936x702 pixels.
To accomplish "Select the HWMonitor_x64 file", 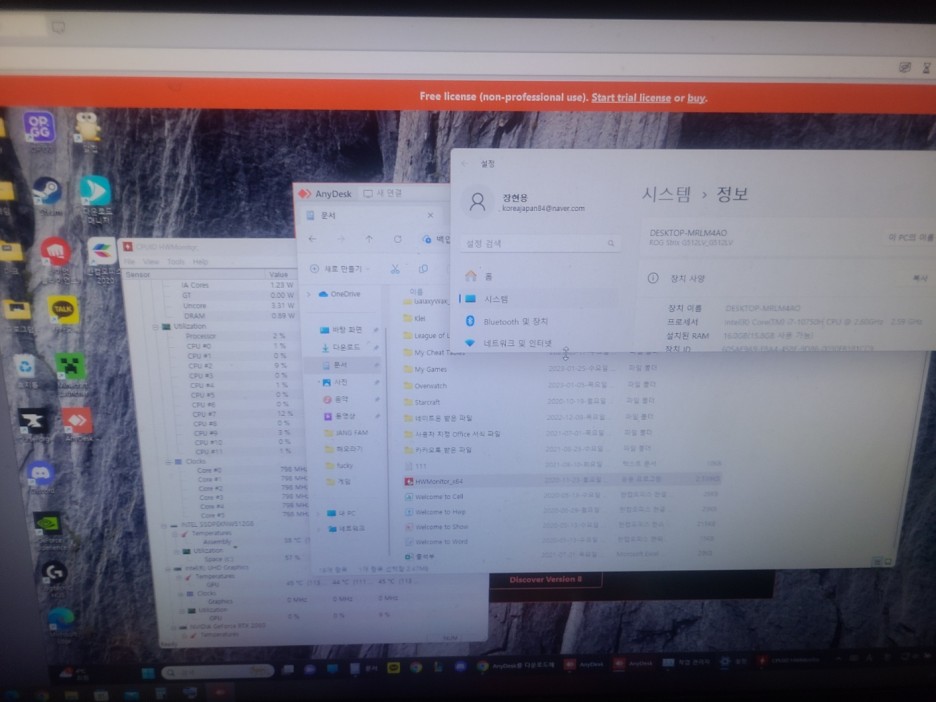I will coord(561,480).
